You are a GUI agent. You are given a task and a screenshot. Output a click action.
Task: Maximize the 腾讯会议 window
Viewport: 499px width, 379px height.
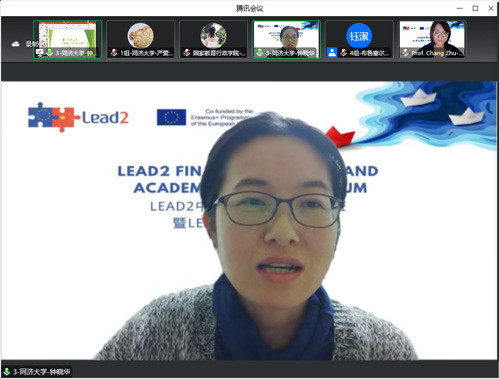pos(475,8)
